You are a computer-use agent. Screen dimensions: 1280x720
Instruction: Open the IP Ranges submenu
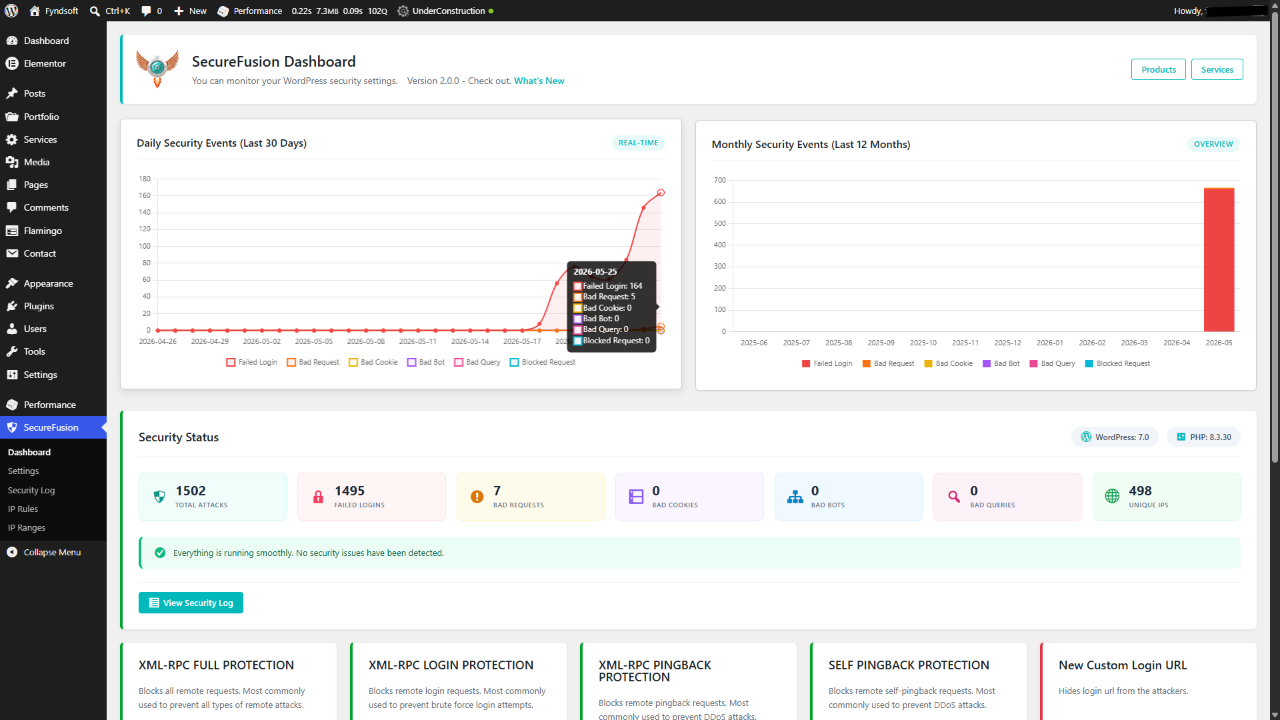pos(27,528)
